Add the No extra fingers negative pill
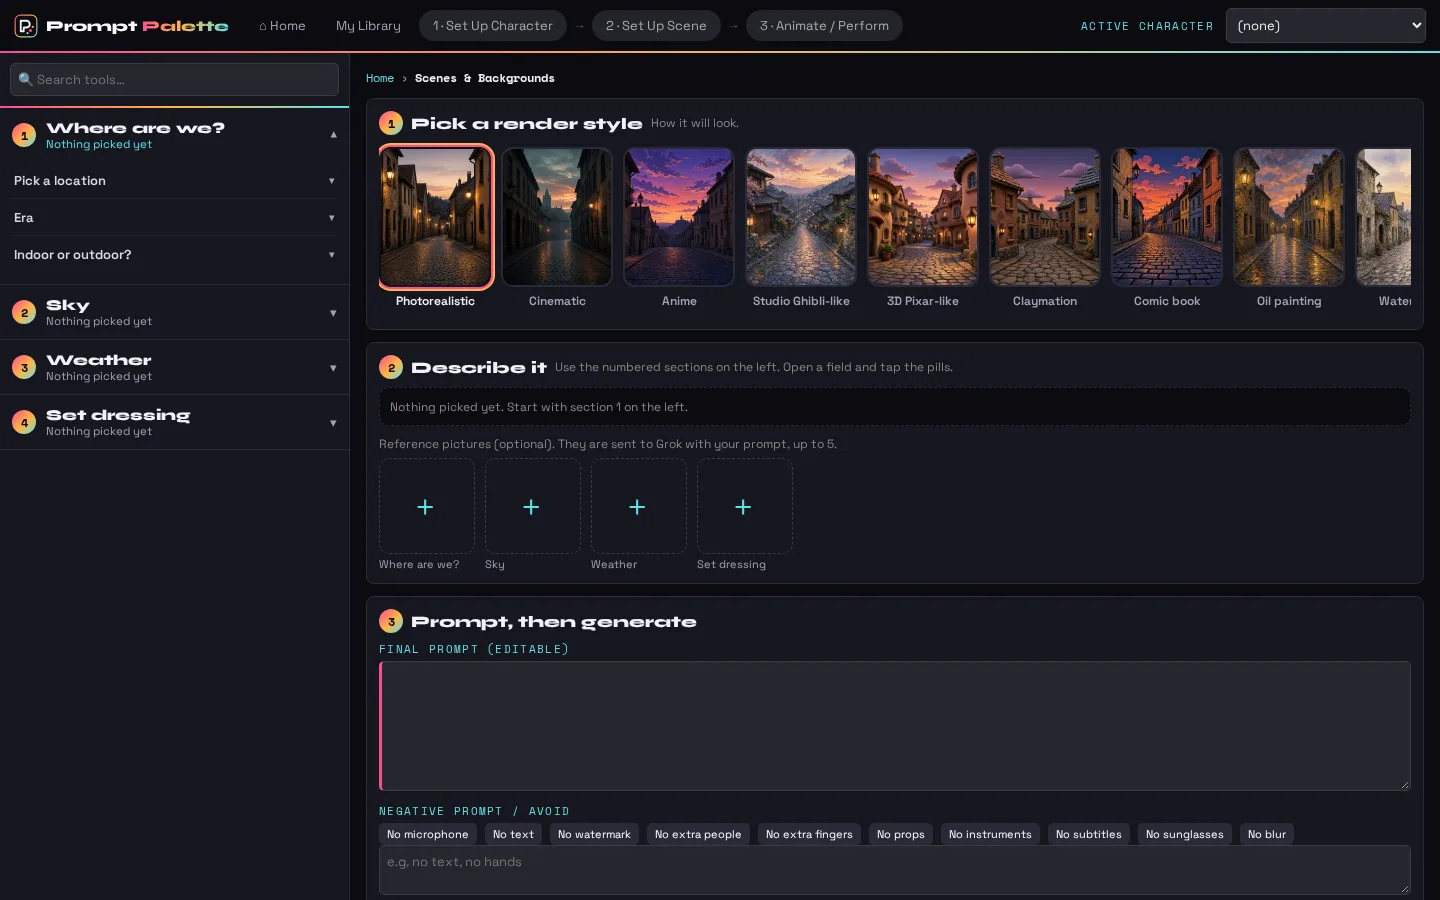Viewport: 1440px width, 900px height. coord(809,834)
